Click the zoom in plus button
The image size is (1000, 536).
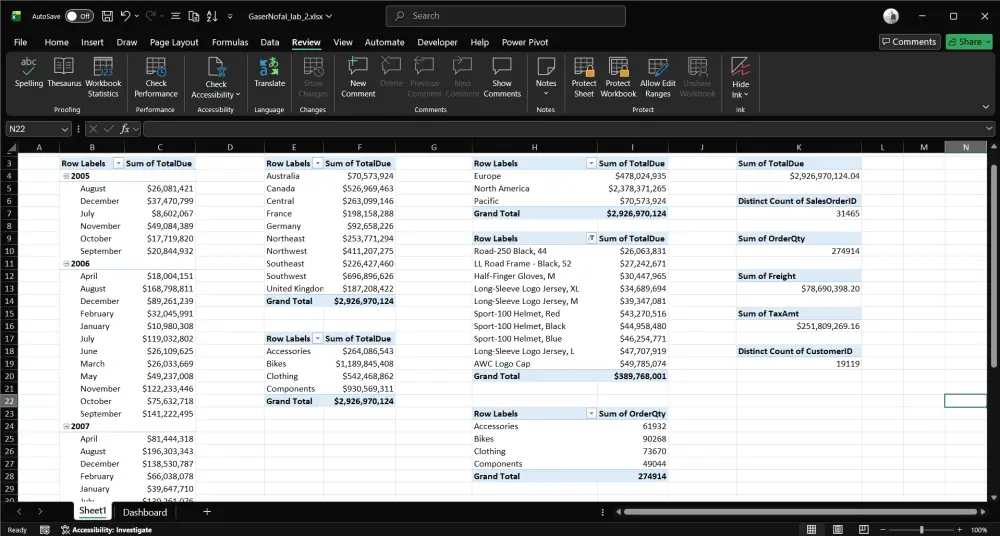pyautogui.click(x=959, y=530)
